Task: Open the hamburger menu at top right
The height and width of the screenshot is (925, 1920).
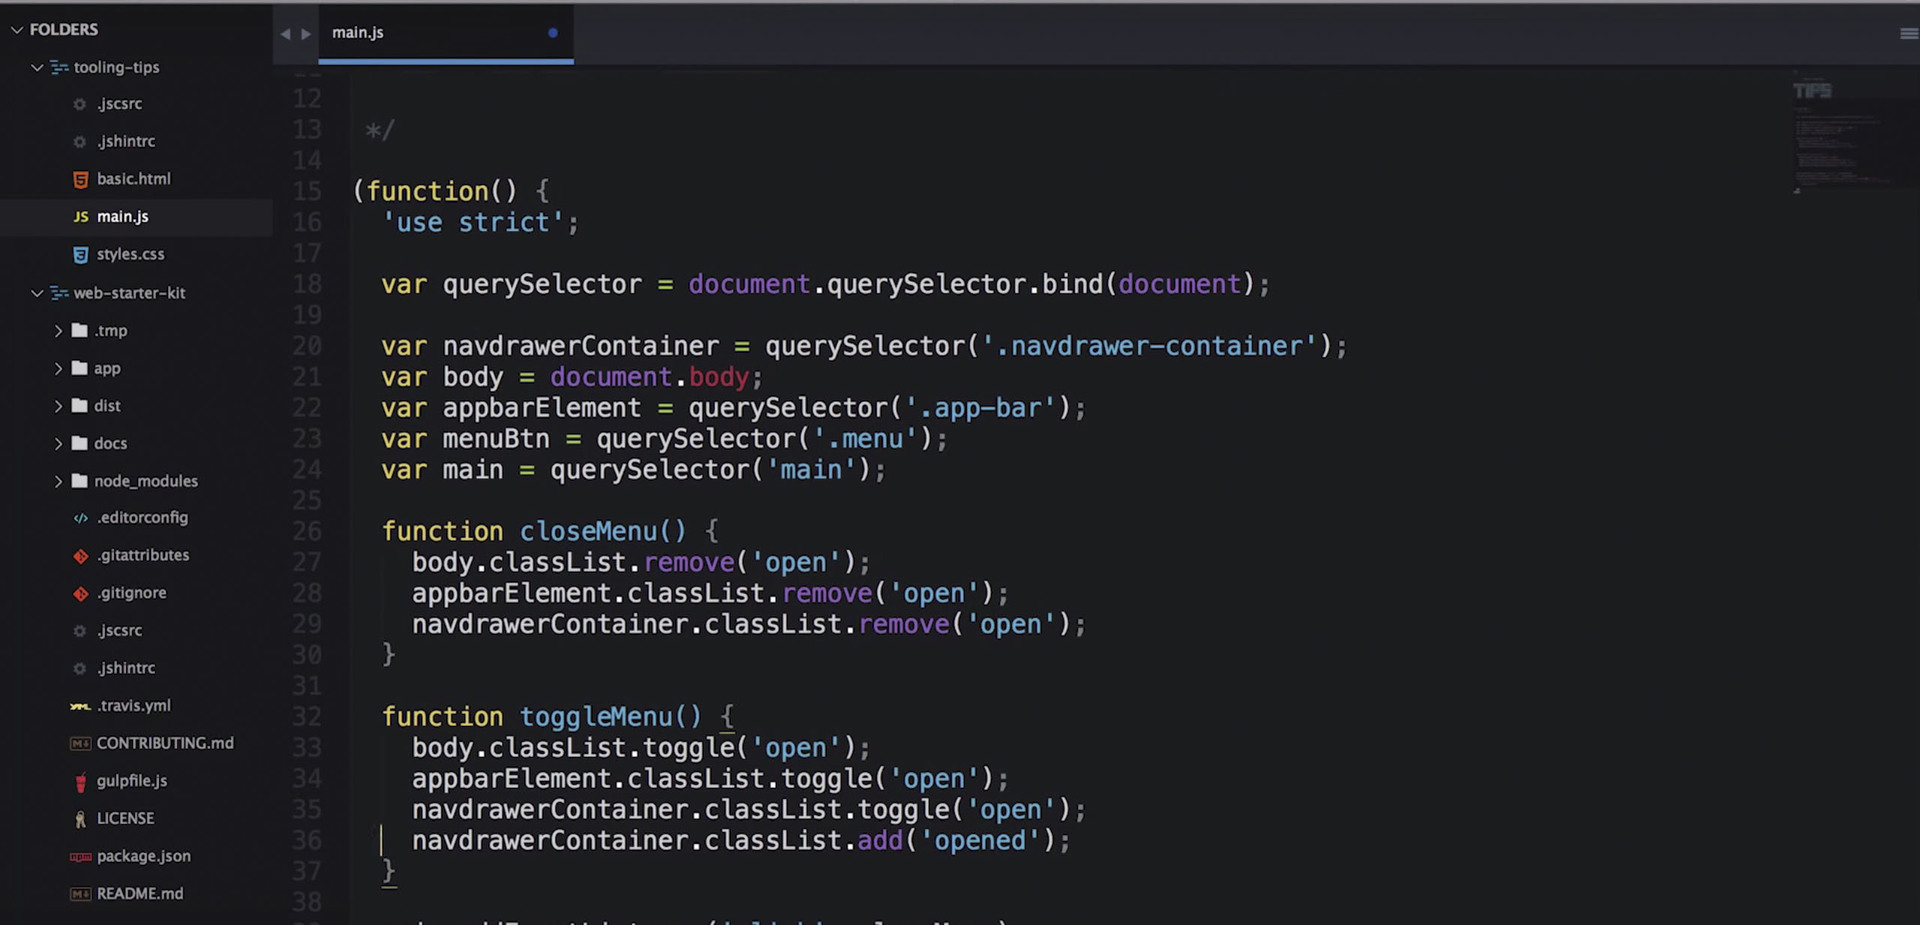Action: (x=1908, y=33)
